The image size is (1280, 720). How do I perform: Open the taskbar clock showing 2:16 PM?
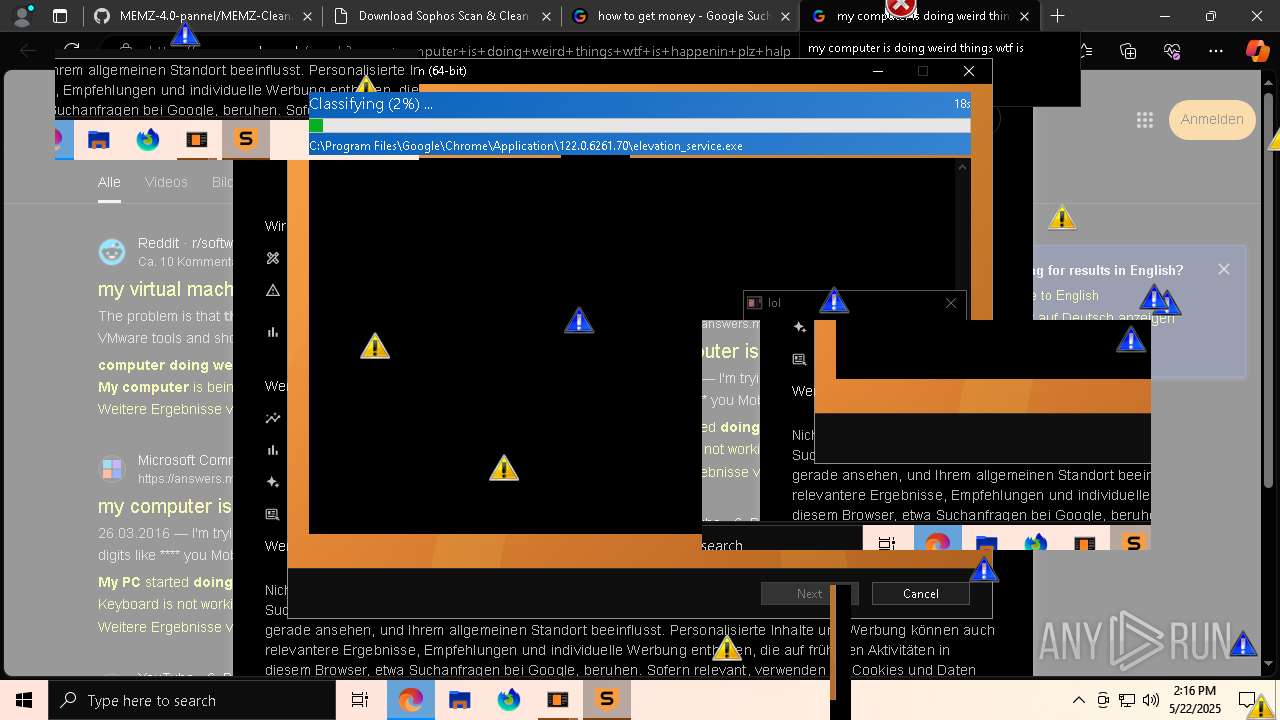coord(1195,700)
